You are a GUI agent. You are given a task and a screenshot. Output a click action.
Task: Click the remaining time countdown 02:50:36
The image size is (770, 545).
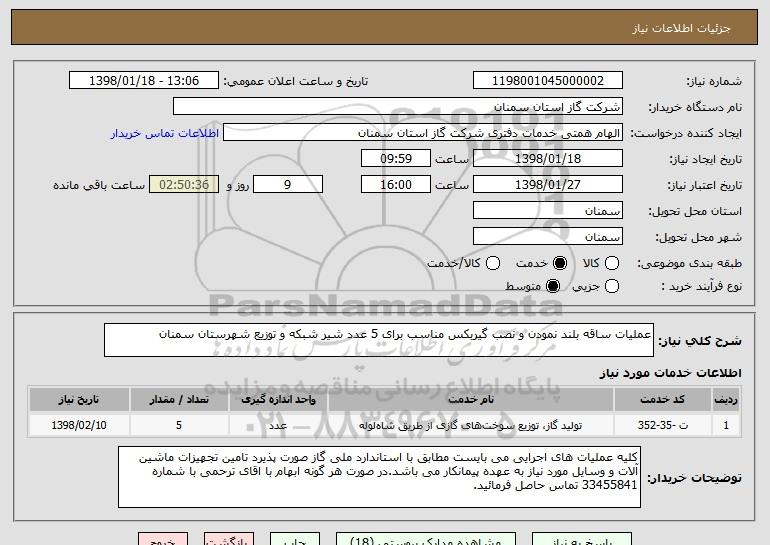coord(184,185)
